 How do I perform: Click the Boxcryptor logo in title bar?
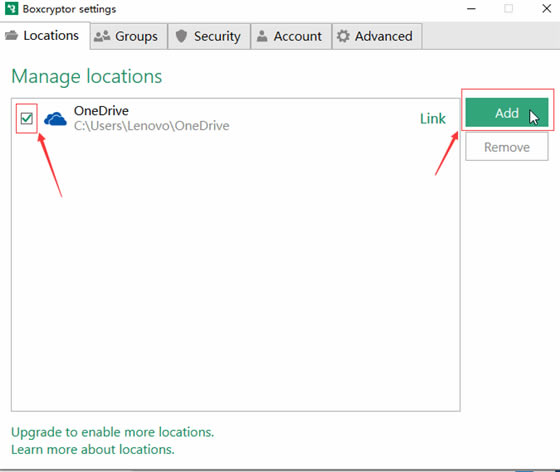[x=11, y=9]
